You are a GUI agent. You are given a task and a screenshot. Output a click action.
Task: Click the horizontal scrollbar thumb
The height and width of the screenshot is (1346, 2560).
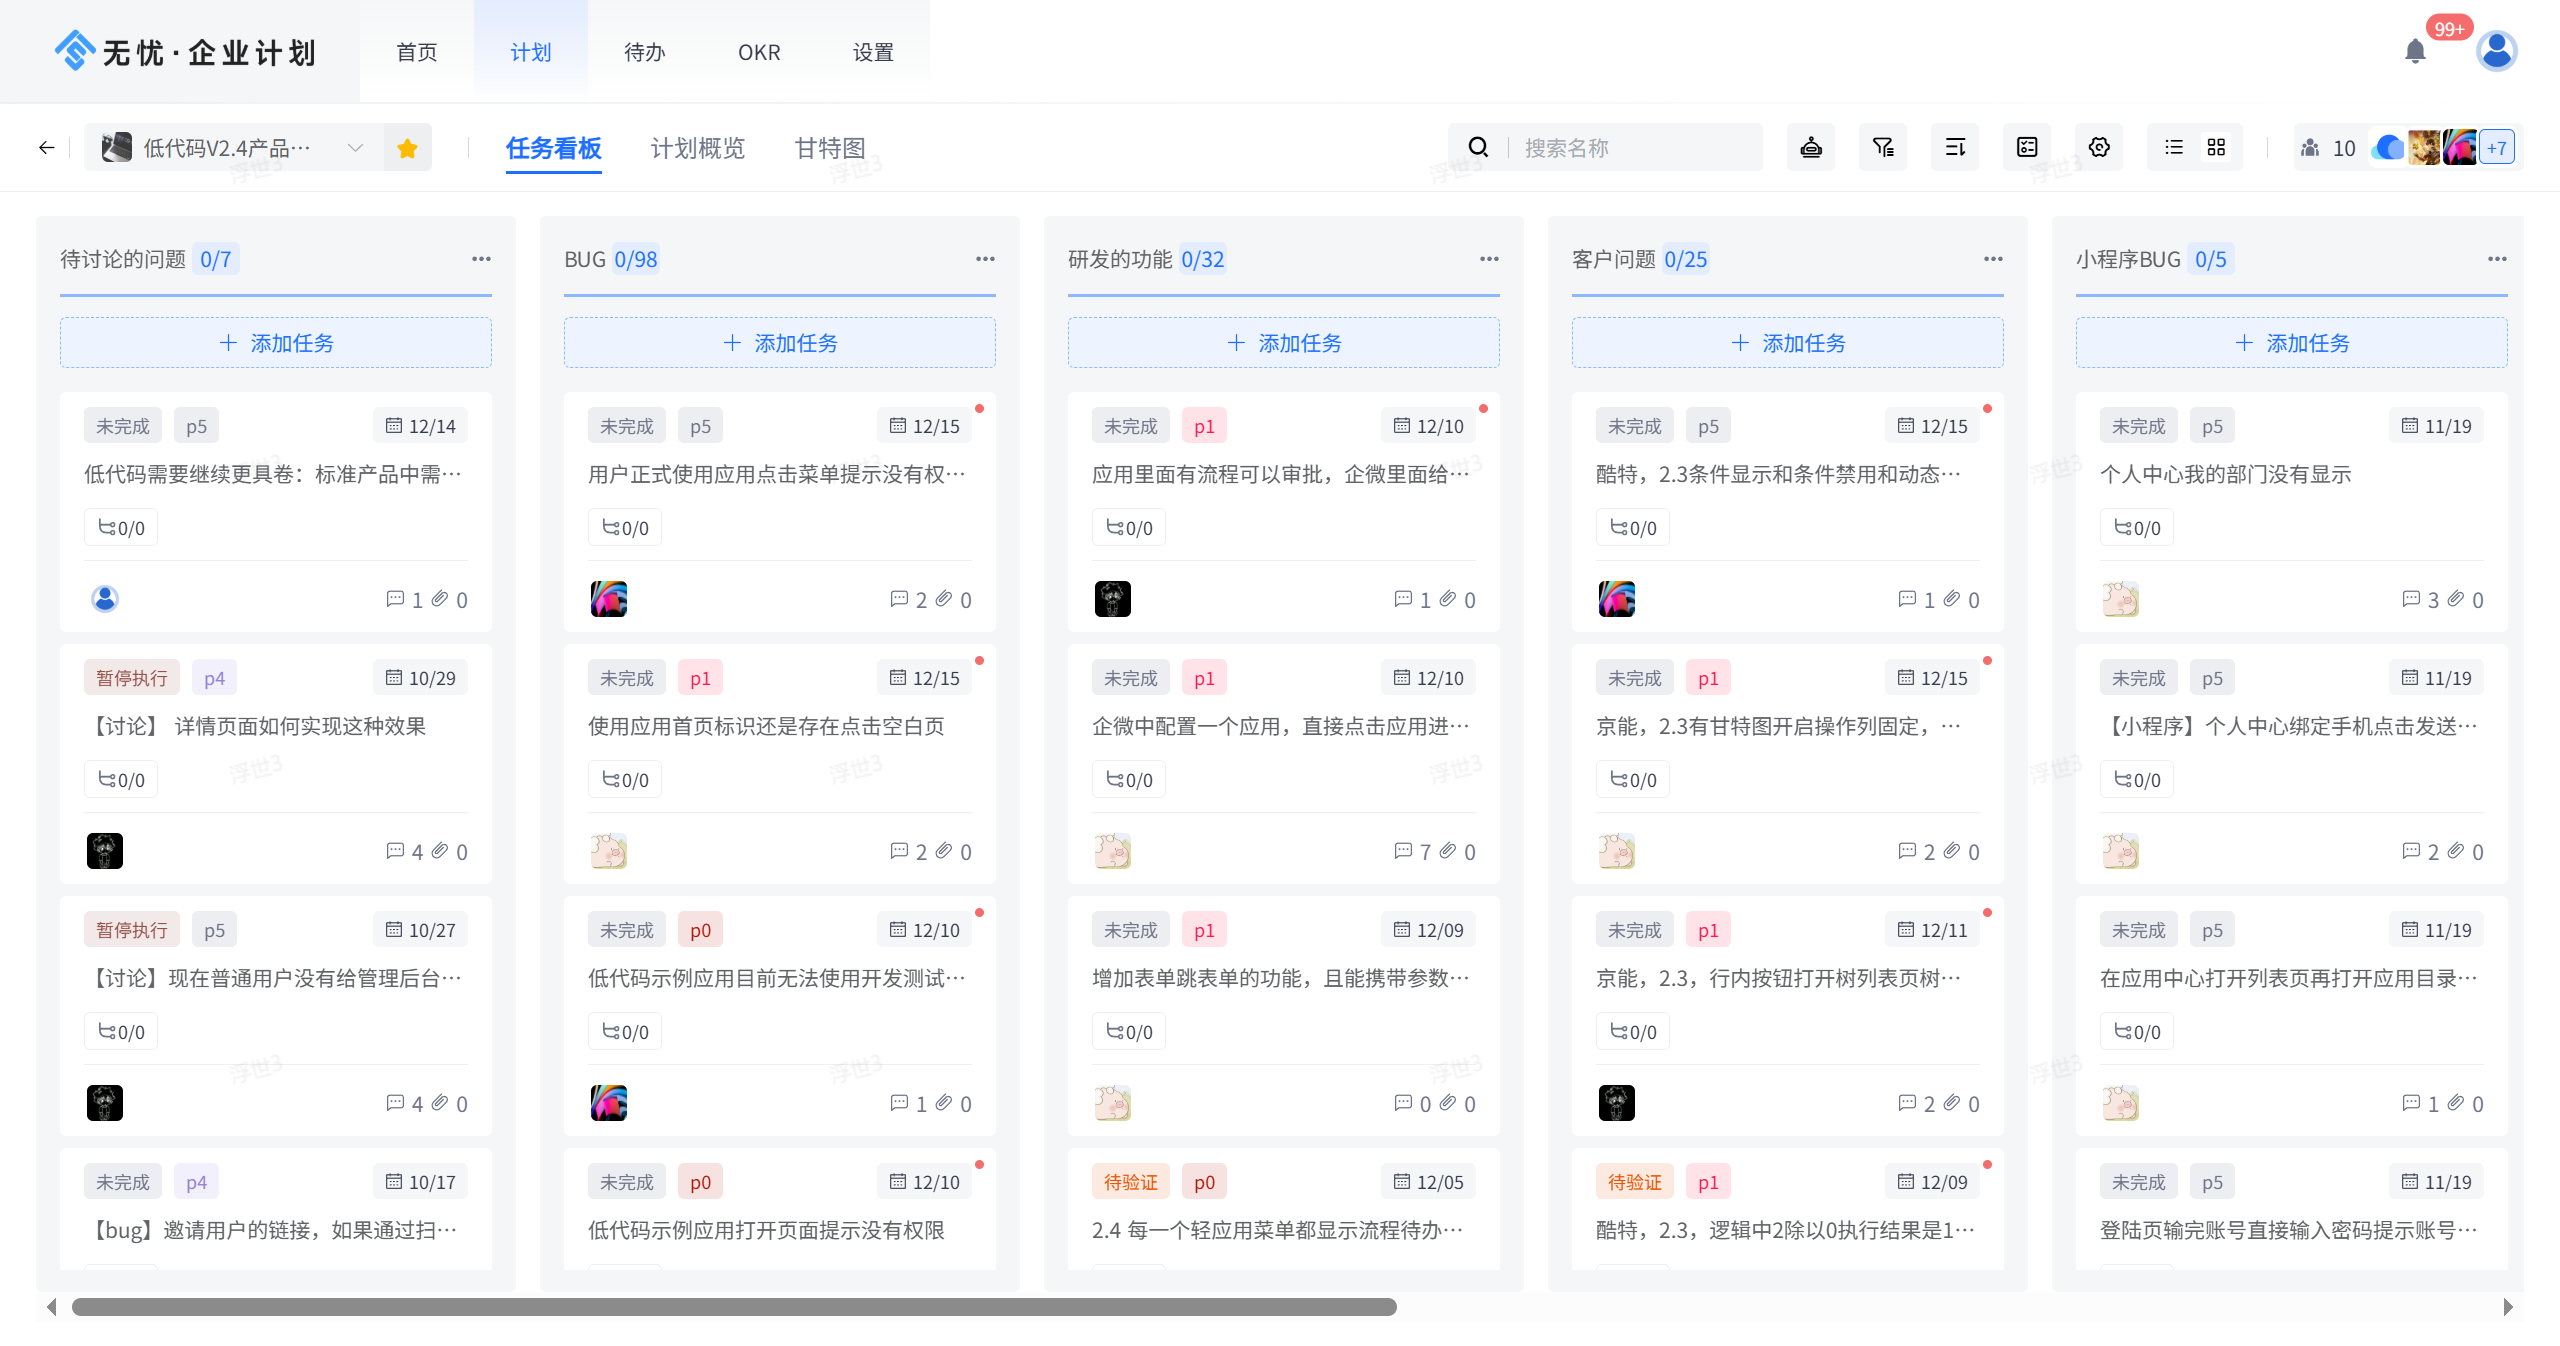pos(734,1307)
